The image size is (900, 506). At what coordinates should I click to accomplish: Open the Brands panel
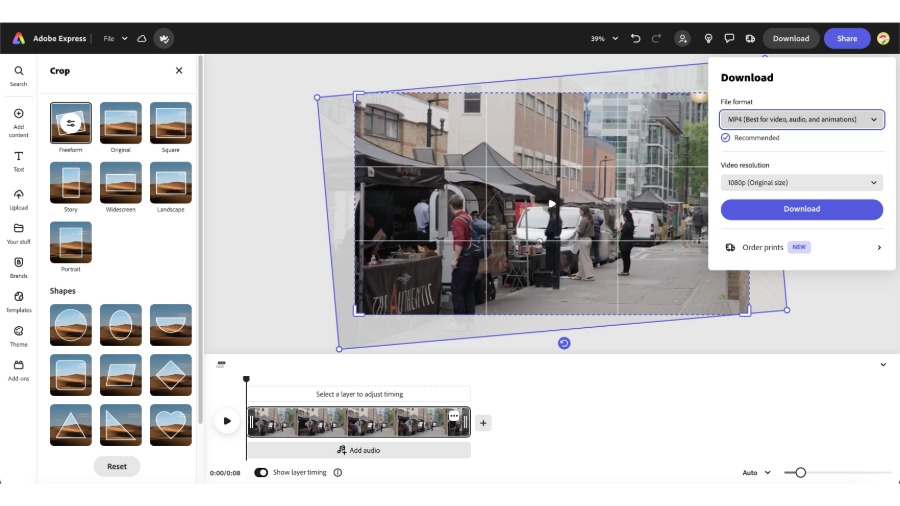coord(18,267)
